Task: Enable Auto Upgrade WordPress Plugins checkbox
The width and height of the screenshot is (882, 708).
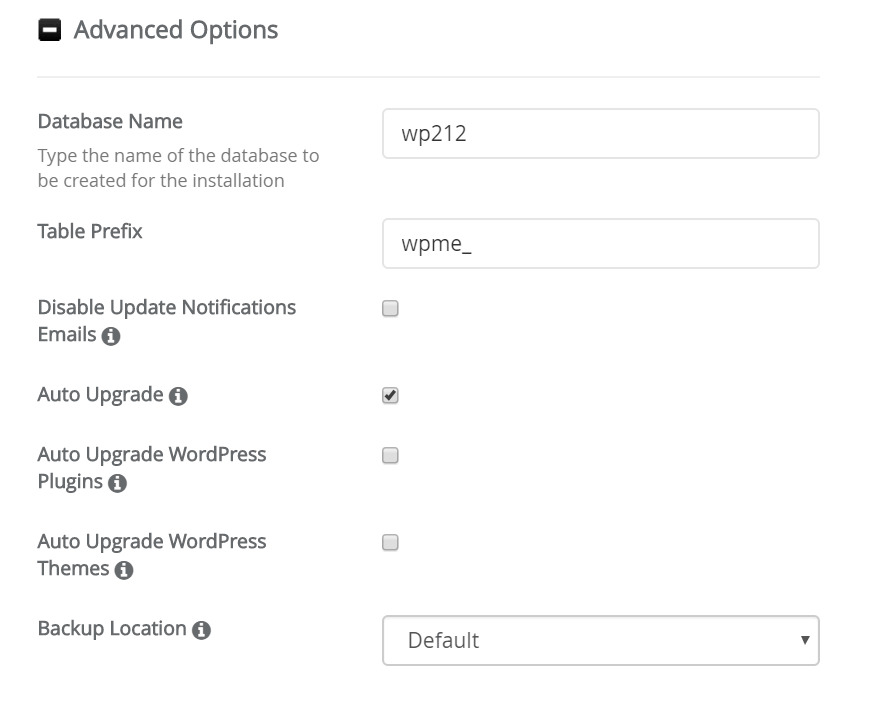Action: click(390, 455)
